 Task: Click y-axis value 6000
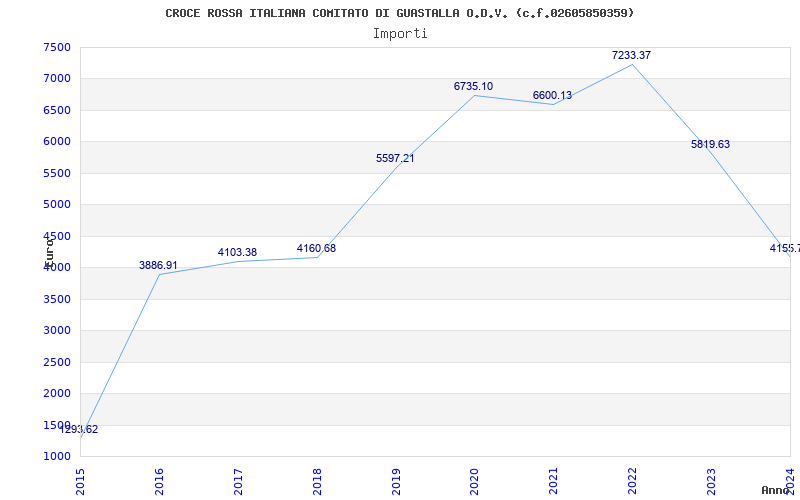click(x=57, y=142)
